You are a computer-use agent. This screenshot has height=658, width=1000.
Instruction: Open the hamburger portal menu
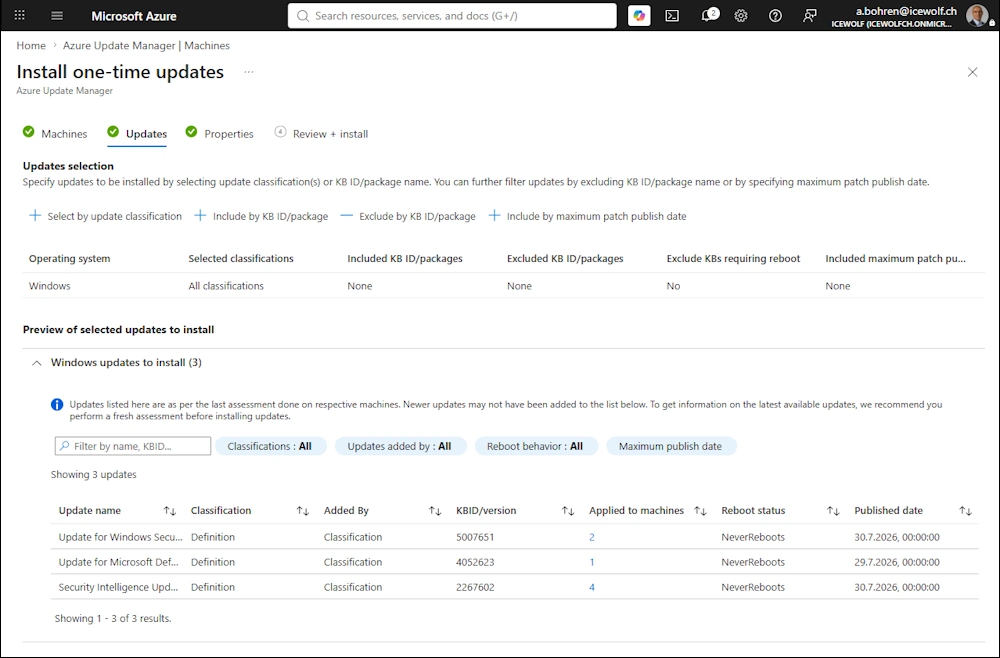tap(57, 15)
